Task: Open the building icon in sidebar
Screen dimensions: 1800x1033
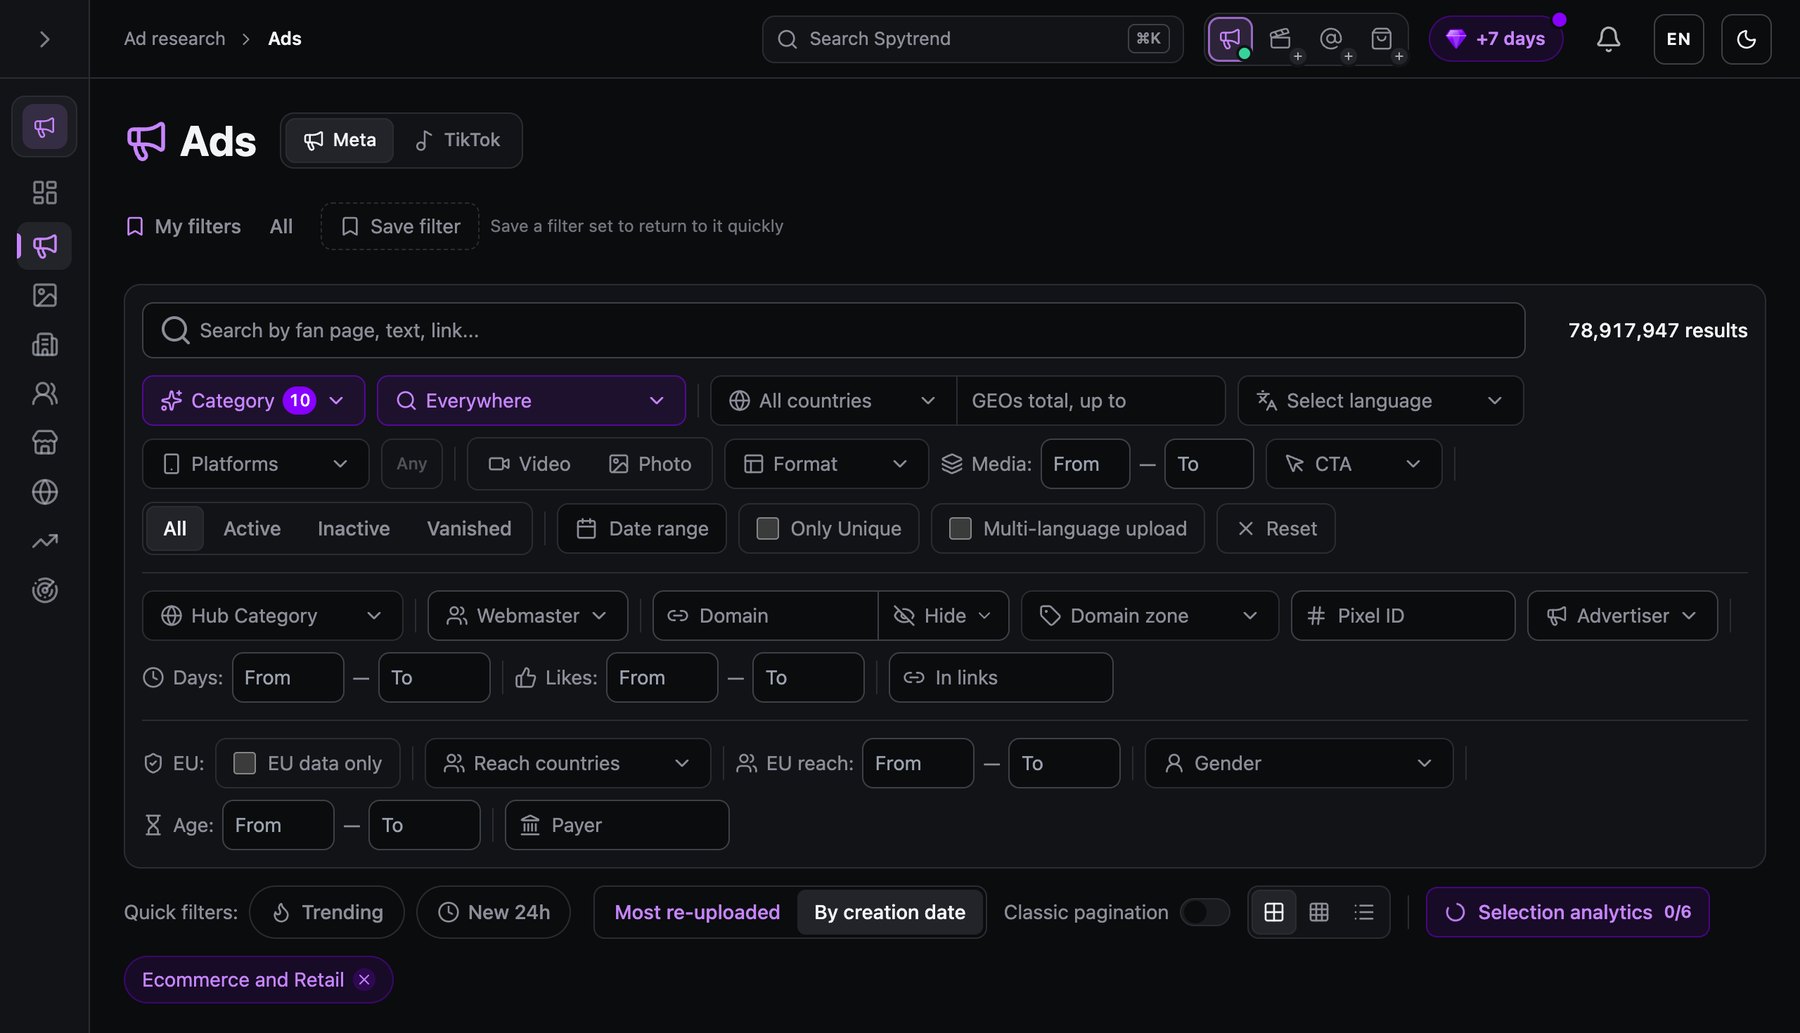Action: [x=45, y=344]
